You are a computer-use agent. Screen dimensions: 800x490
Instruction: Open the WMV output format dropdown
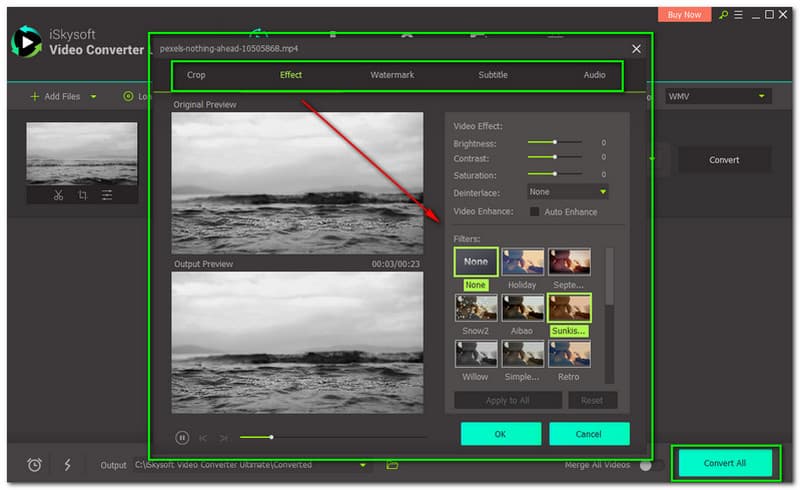point(718,96)
